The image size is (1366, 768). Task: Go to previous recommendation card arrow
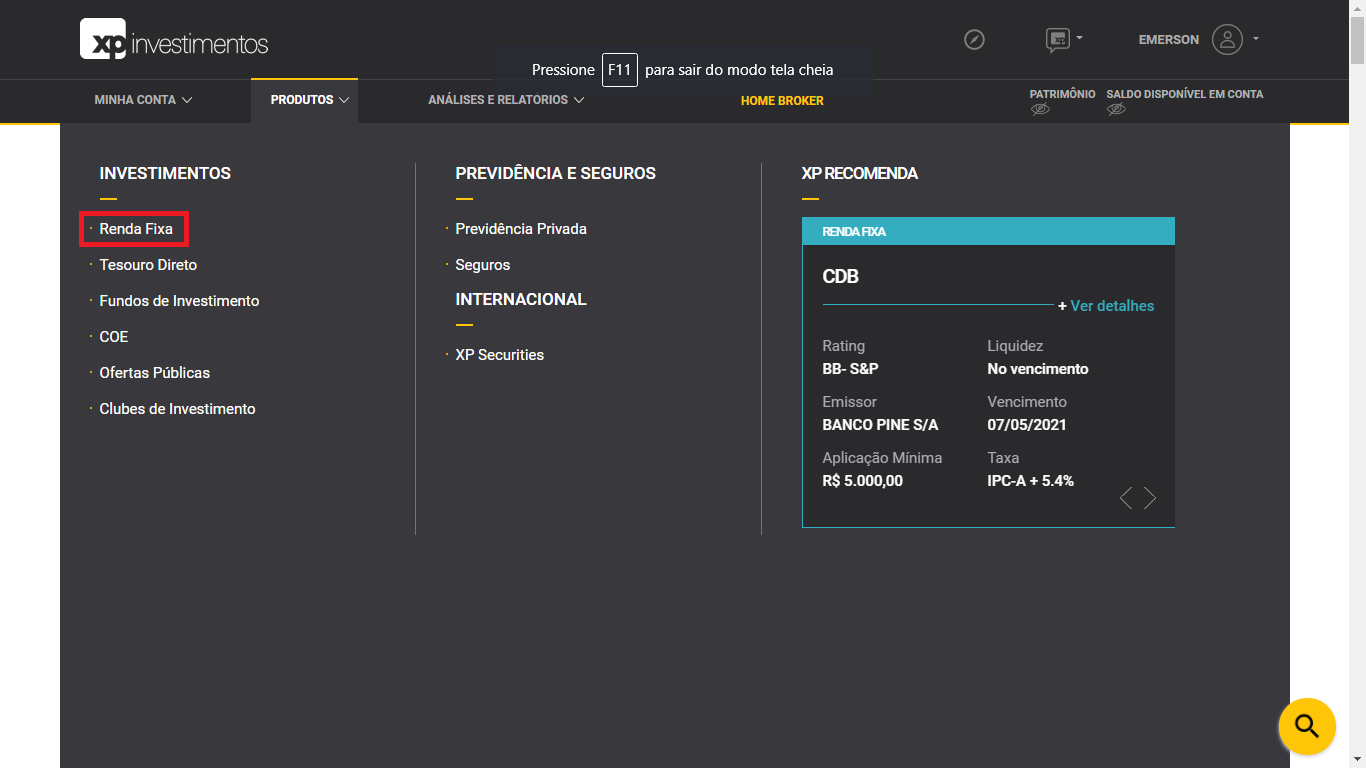[1126, 498]
